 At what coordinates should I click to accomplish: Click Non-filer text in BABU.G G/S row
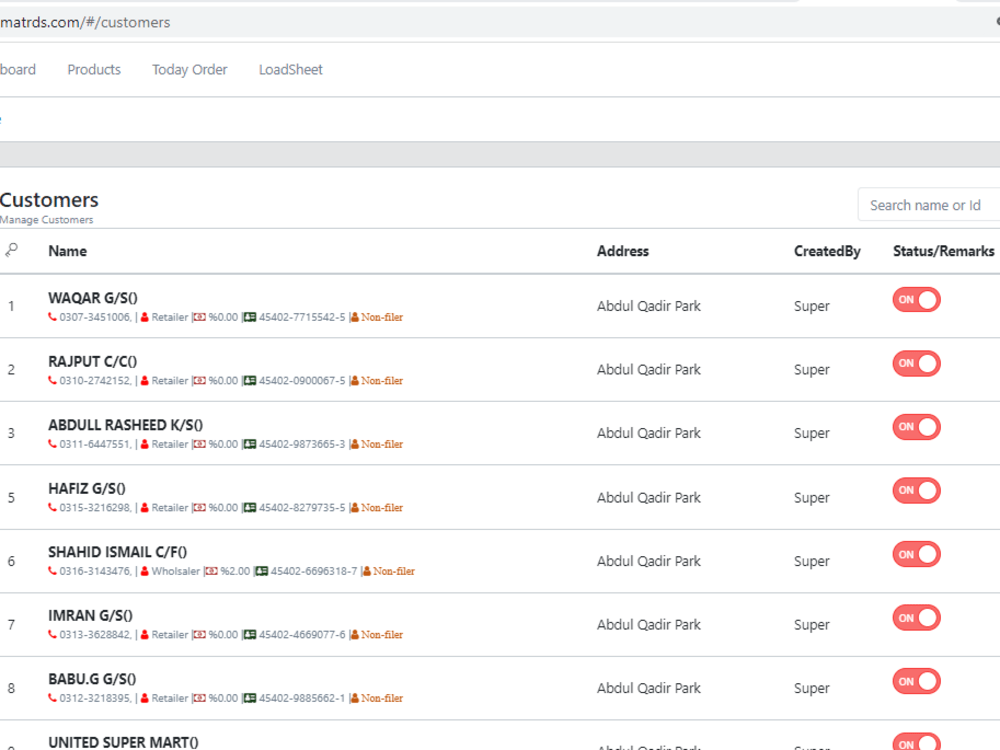pos(382,698)
